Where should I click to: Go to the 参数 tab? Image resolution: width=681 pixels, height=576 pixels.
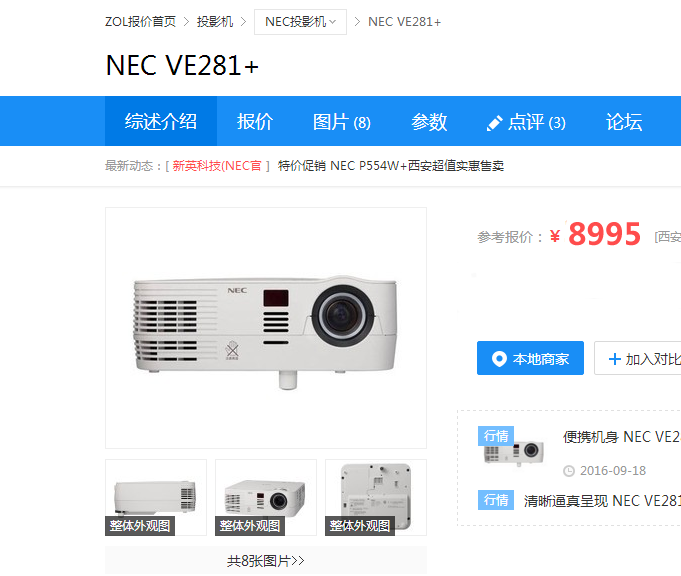429,121
